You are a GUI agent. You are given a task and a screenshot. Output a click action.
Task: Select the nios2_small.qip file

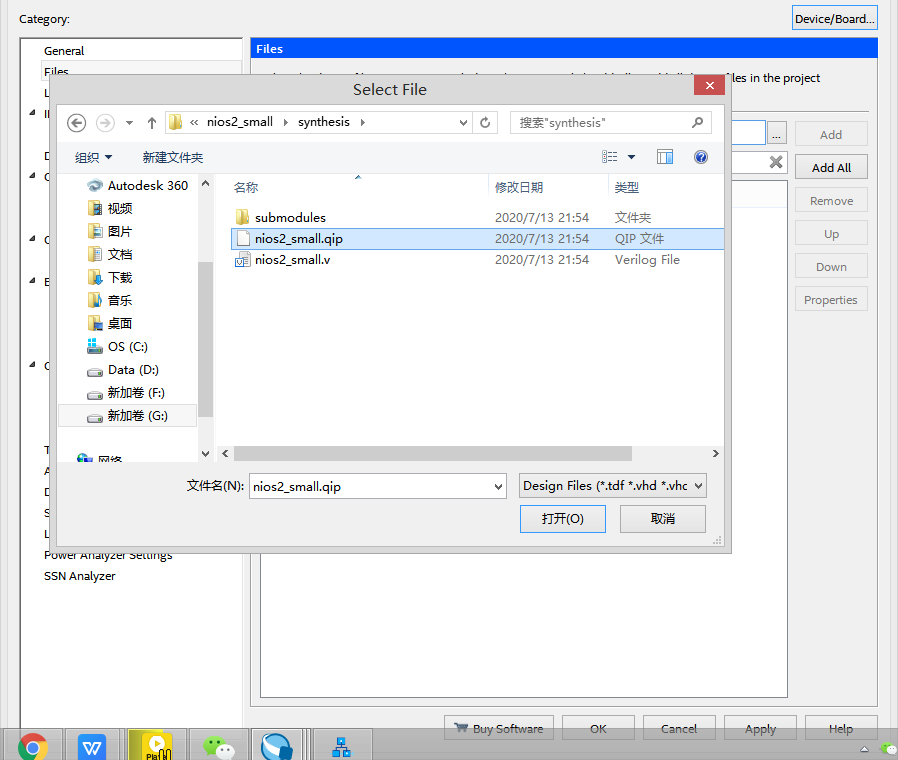tap(478, 239)
